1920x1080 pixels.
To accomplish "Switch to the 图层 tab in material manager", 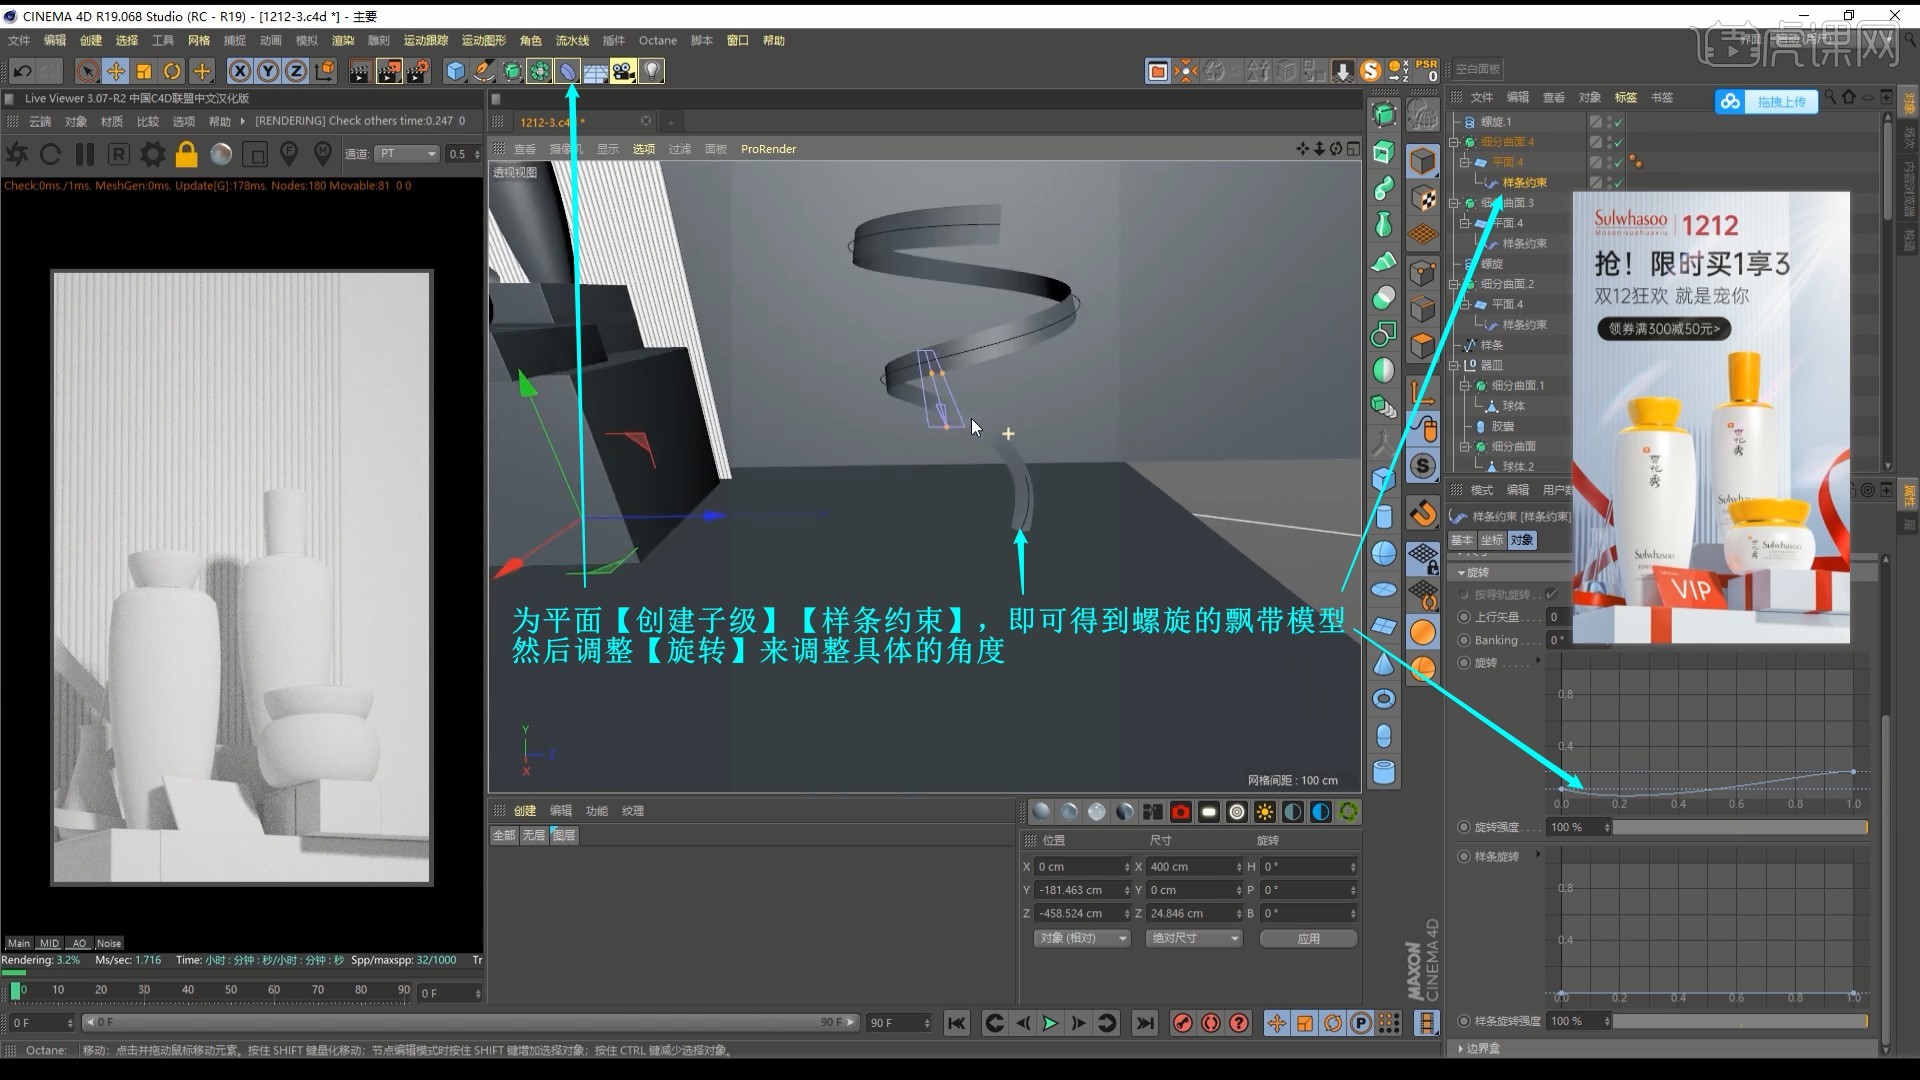I will pos(564,835).
